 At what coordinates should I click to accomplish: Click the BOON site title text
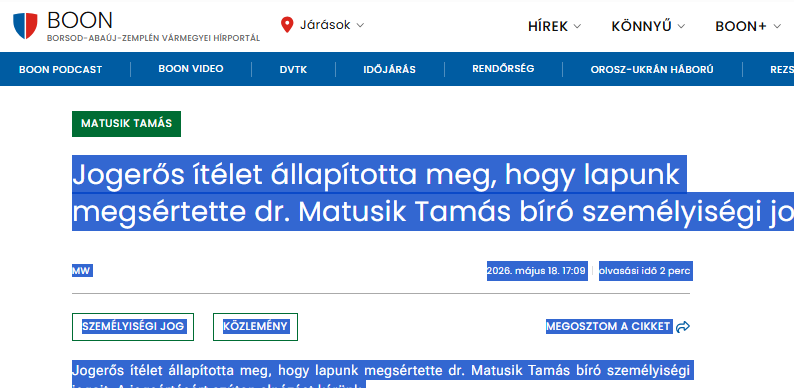[x=80, y=21]
